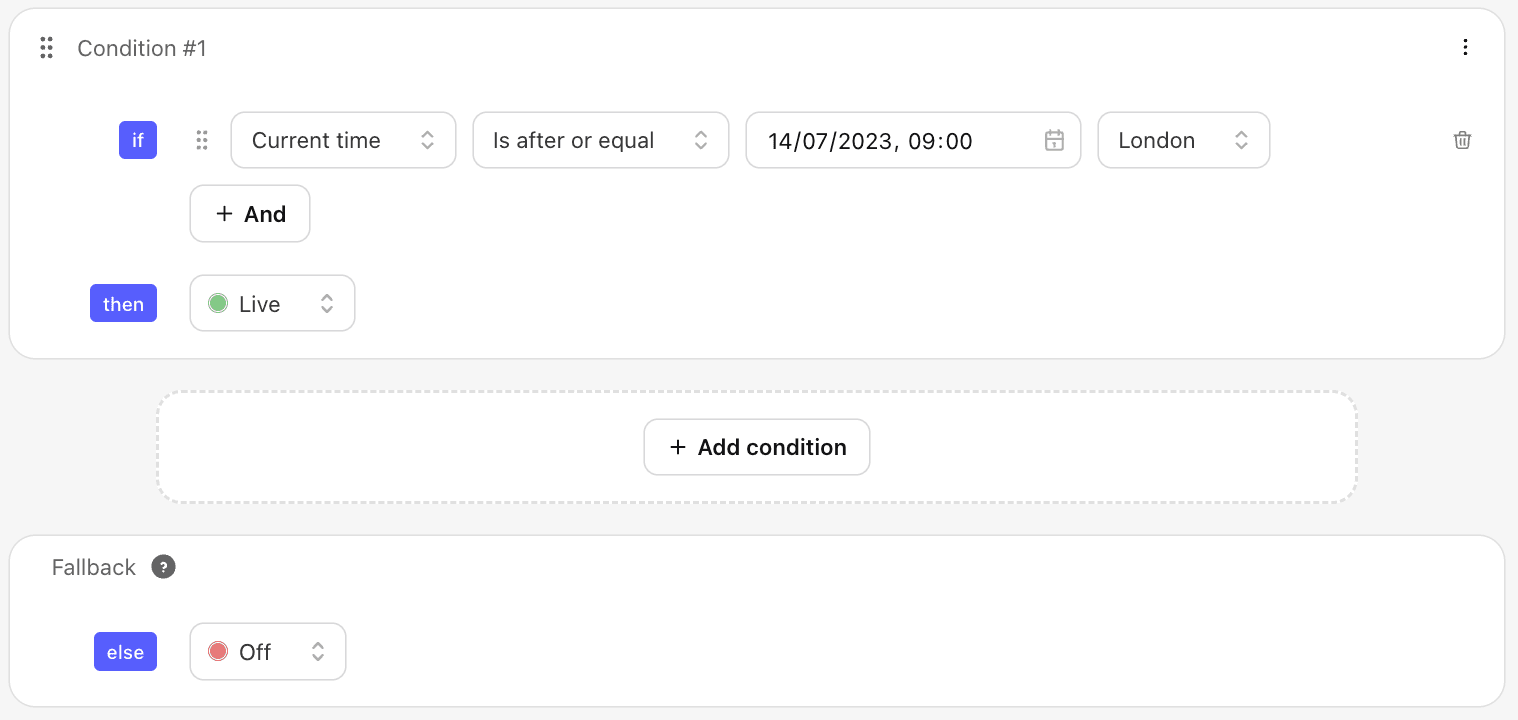Click the blue then label
The width and height of the screenshot is (1518, 720).
point(123,304)
